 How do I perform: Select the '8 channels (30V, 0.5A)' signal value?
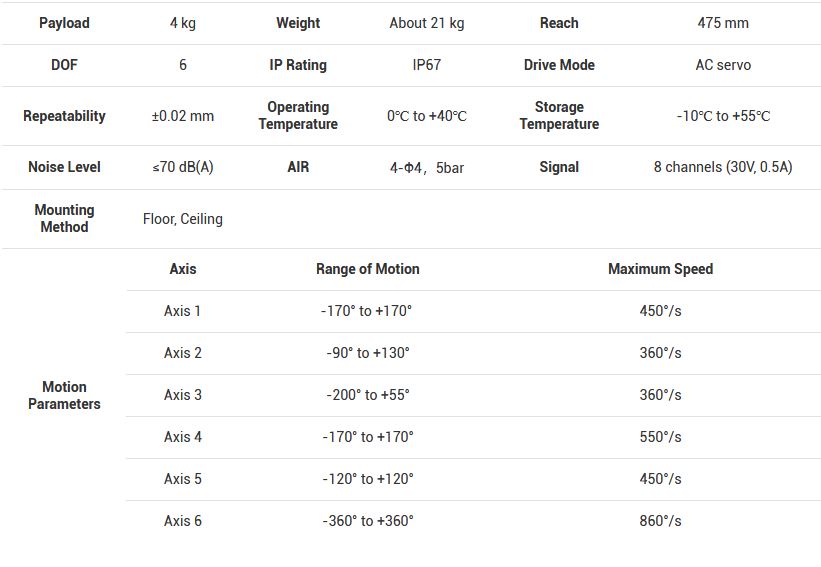point(723,167)
